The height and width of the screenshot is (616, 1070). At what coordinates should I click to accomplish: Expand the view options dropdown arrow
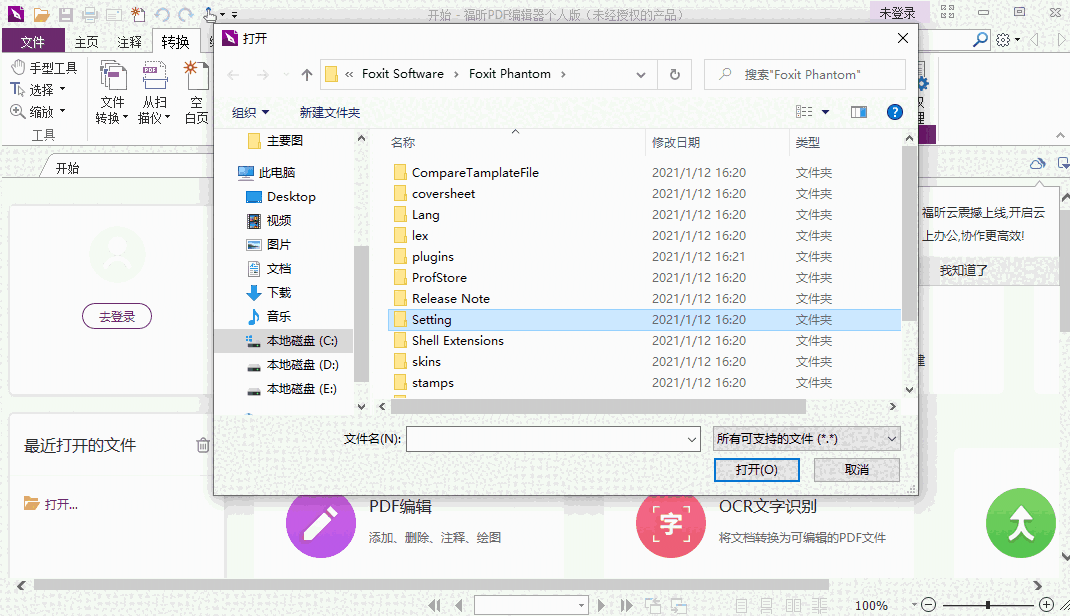click(x=825, y=113)
